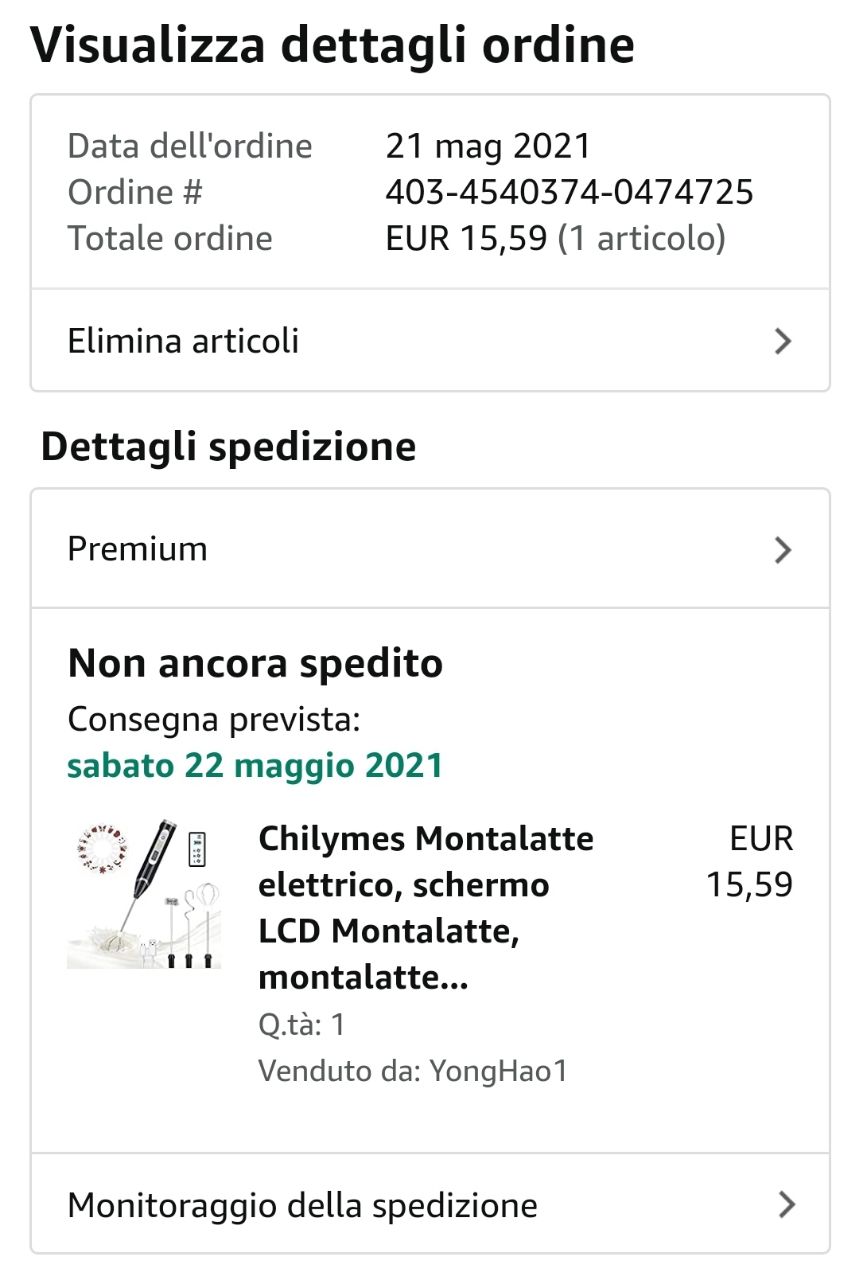Tap the Dettagli spedizione section heading

[228, 446]
